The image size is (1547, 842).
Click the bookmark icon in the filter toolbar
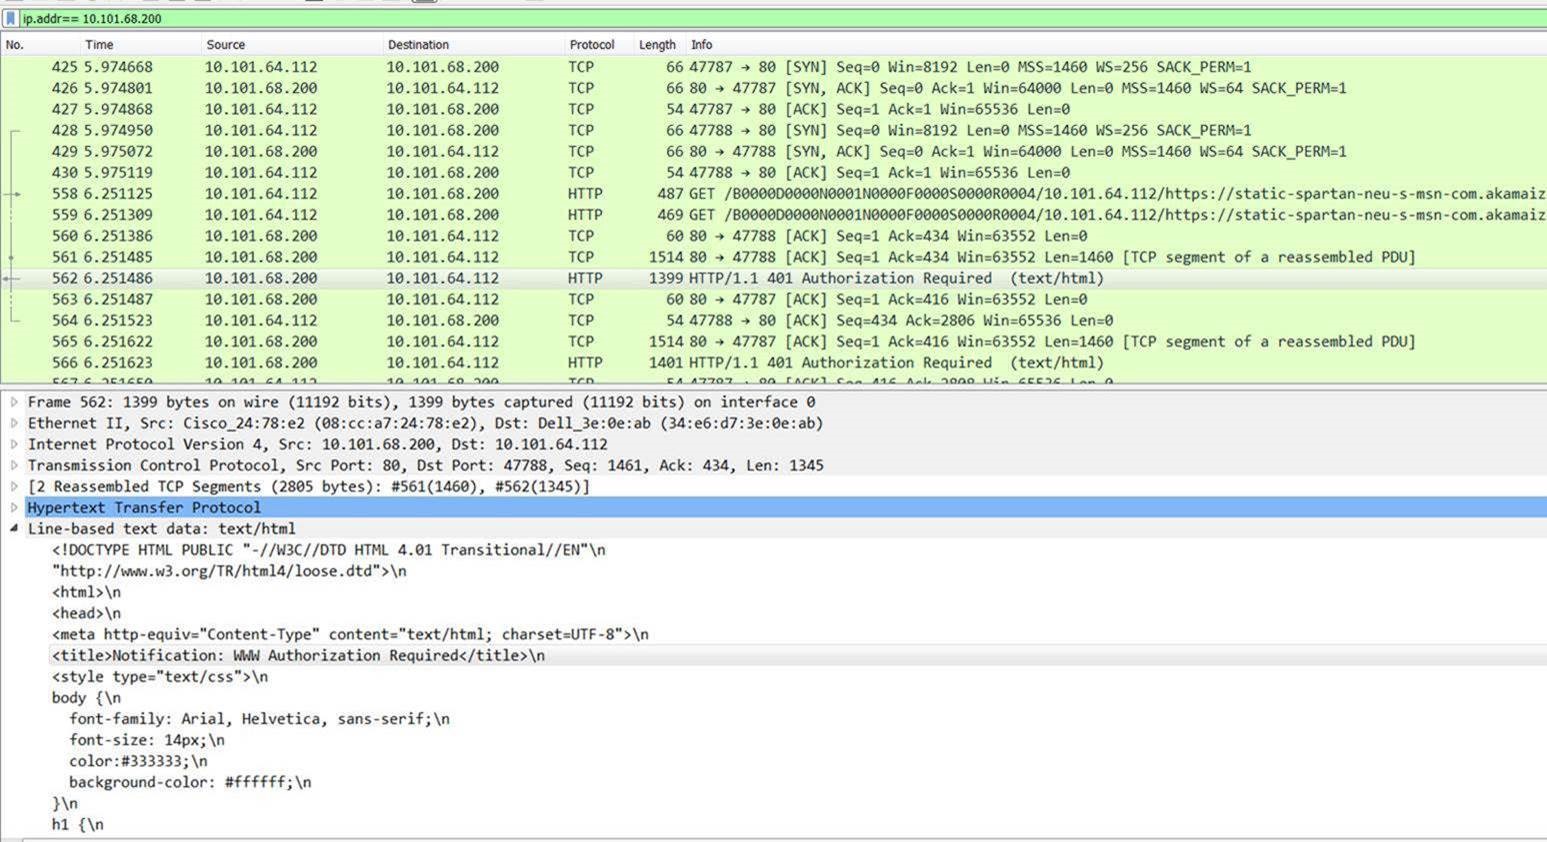12,18
